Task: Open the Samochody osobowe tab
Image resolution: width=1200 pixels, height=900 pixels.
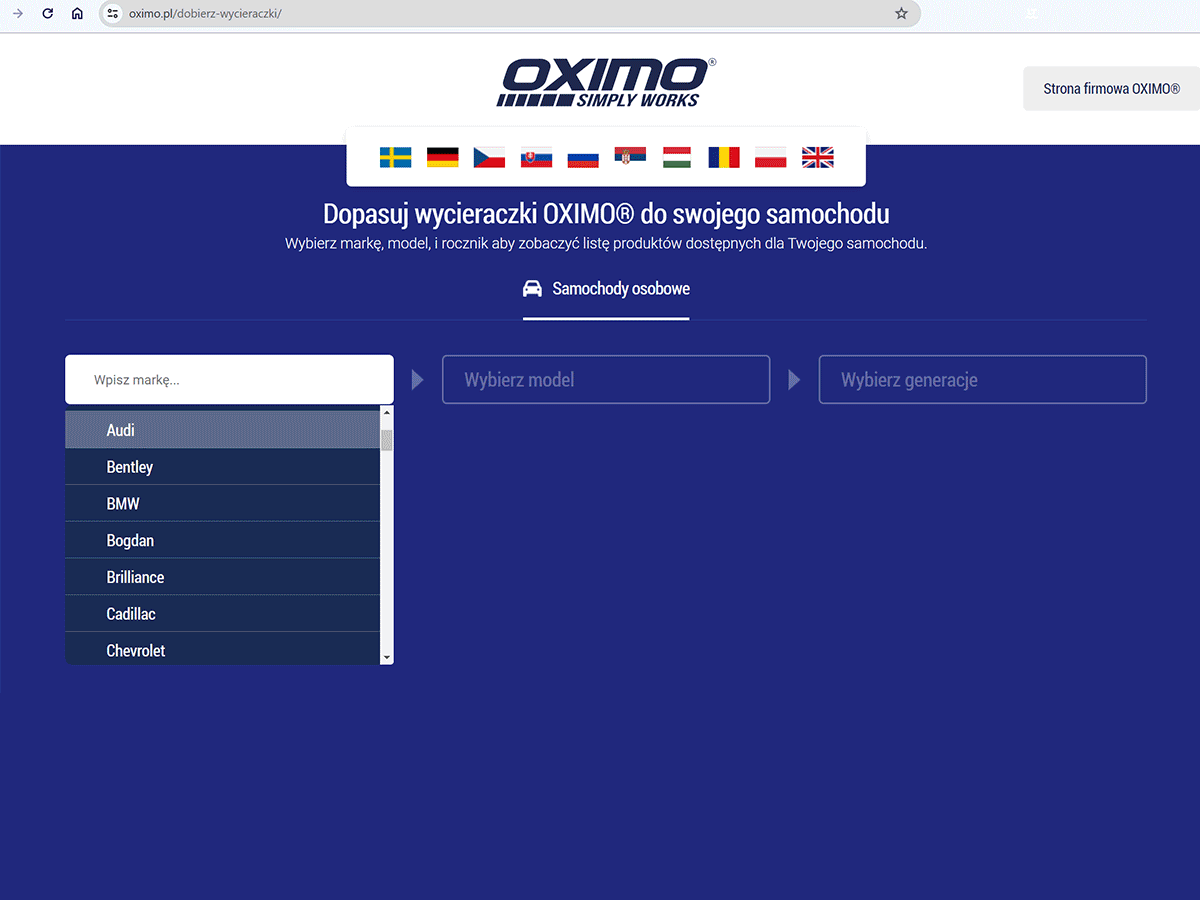Action: tap(606, 289)
